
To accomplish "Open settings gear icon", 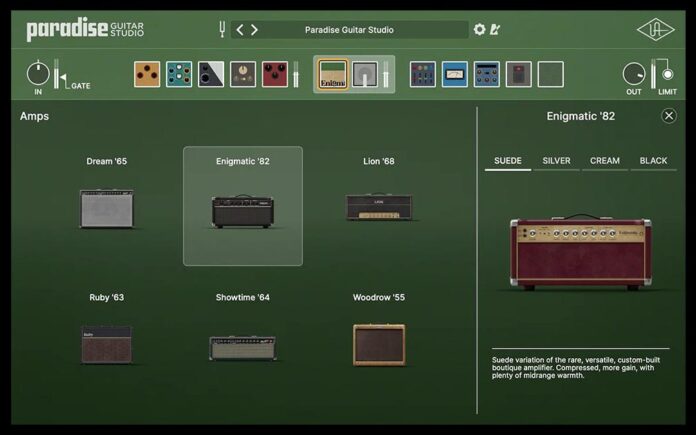I will coord(479,29).
